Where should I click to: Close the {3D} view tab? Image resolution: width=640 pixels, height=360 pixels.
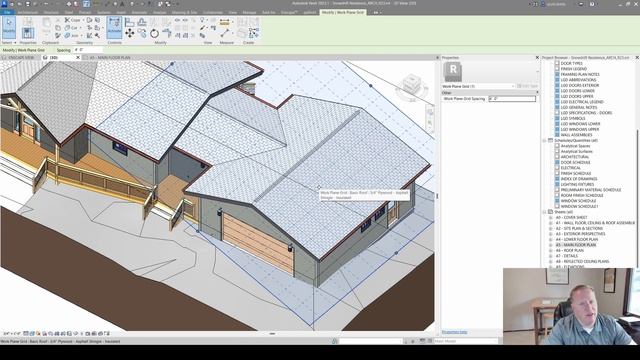coord(78,58)
